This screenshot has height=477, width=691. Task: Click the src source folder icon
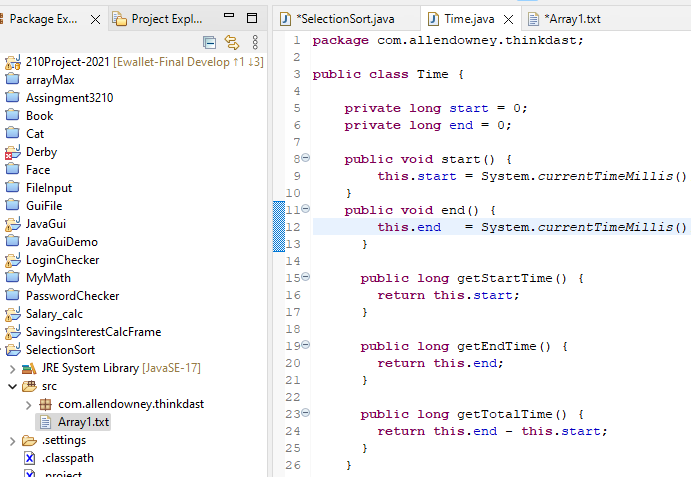(29, 386)
